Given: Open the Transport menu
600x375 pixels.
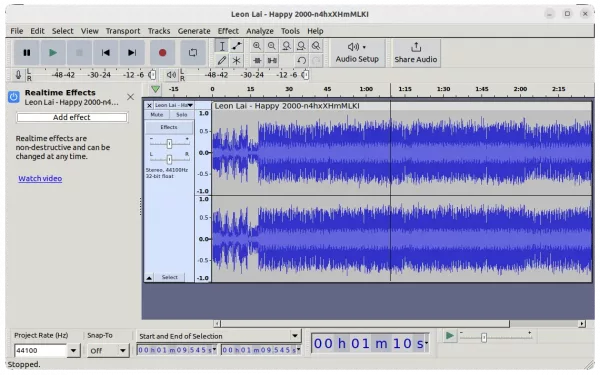Looking at the screenshot, I should click(x=123, y=31).
